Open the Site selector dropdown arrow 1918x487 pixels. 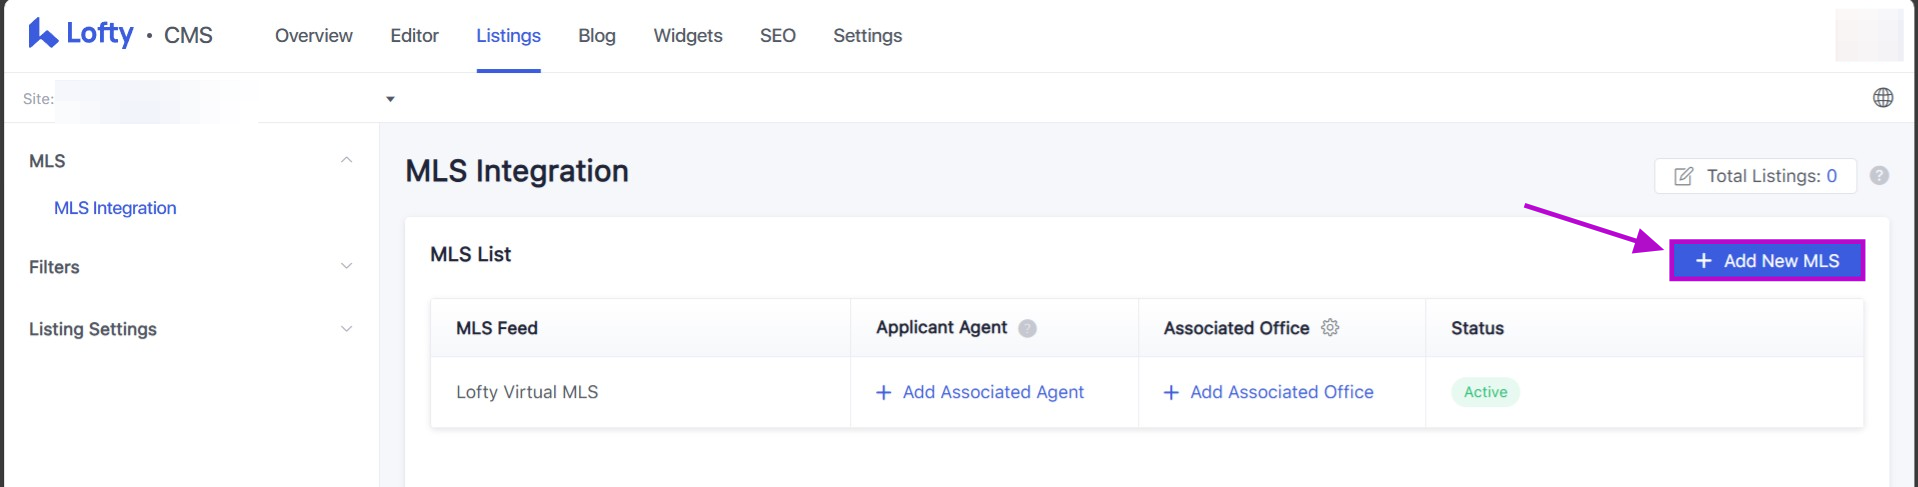[390, 99]
